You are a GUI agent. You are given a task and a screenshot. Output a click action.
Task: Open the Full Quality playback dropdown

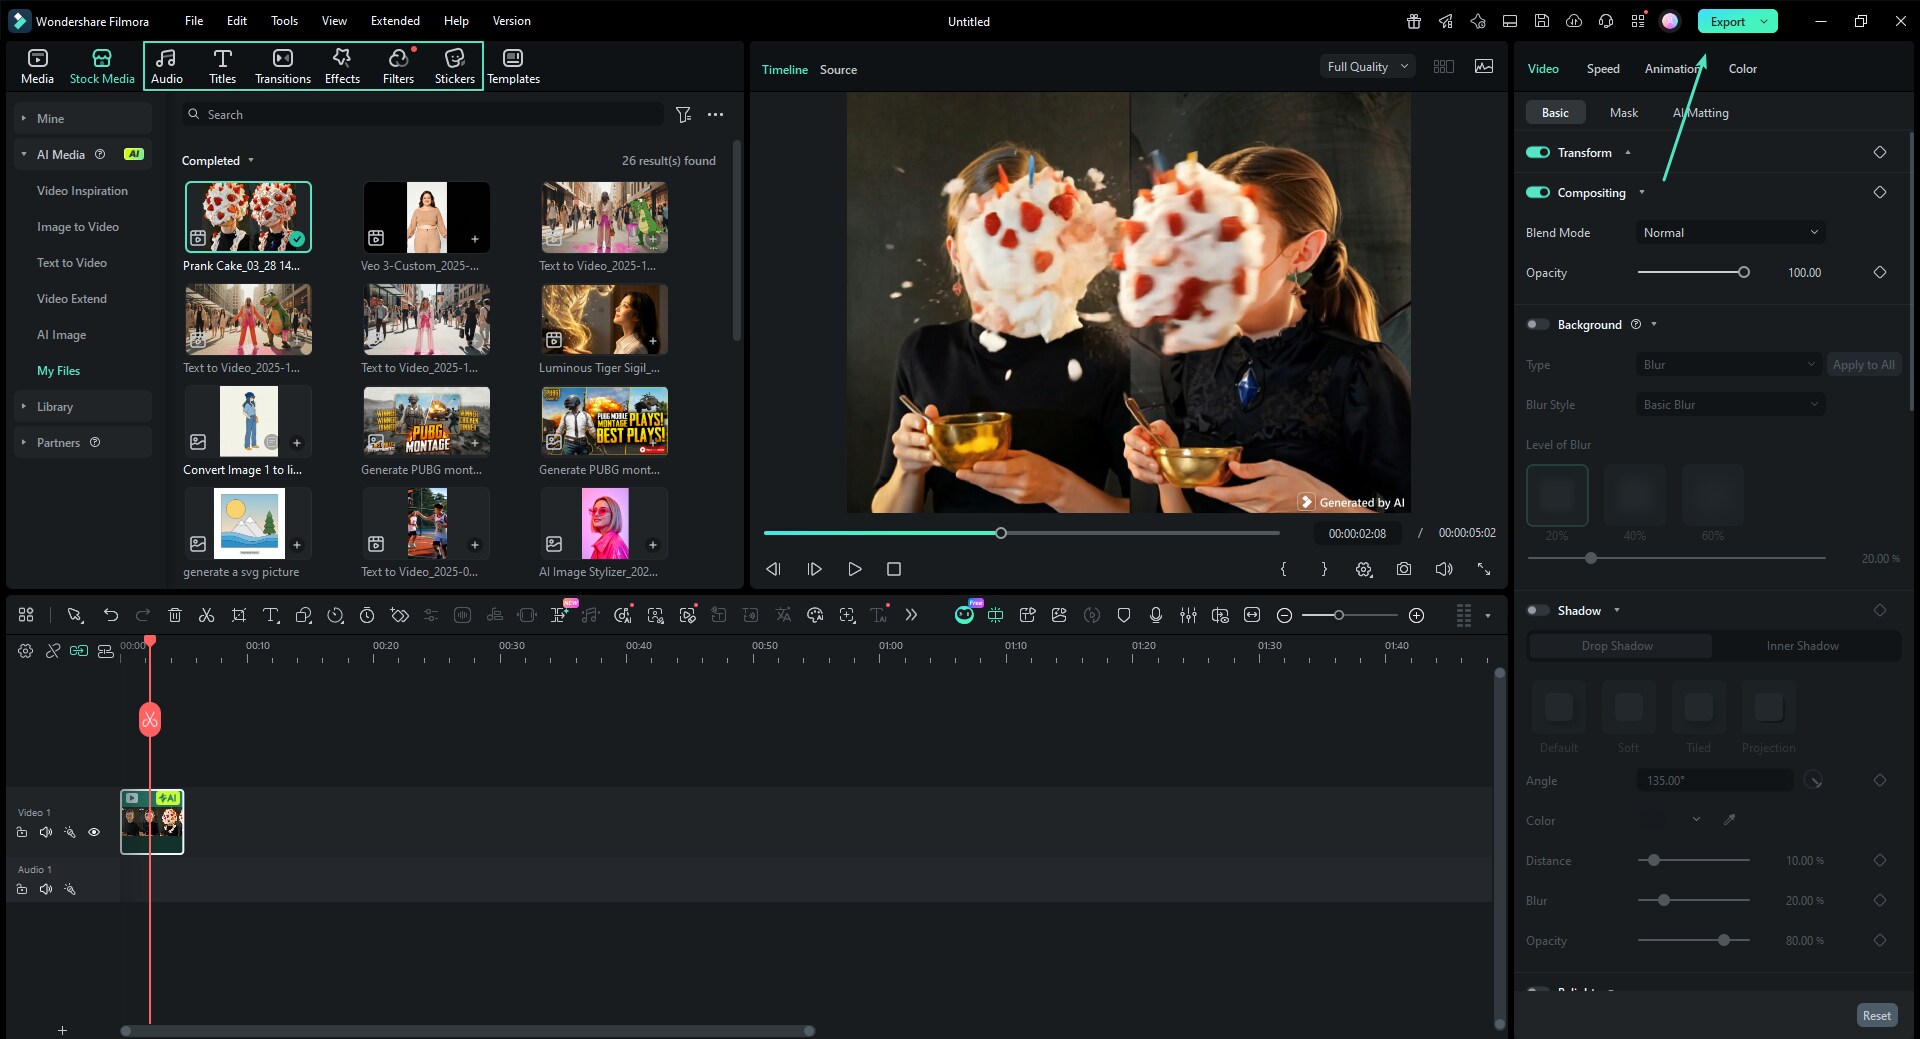[1366, 66]
